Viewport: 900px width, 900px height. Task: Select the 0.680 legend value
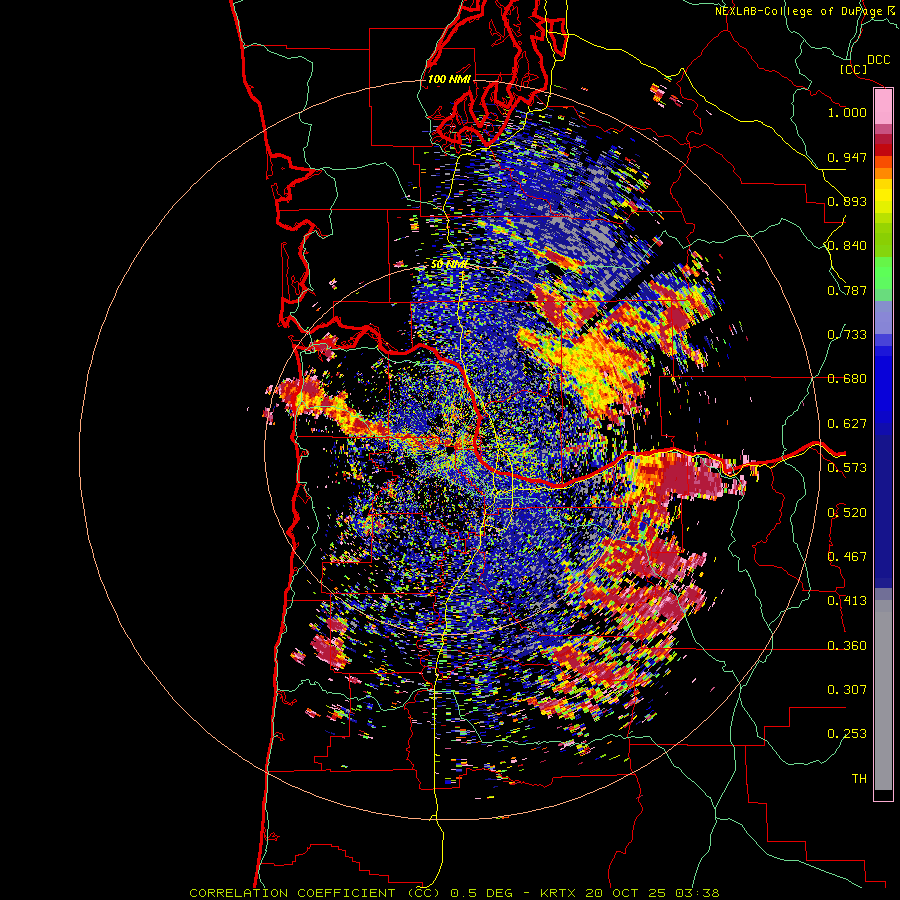847,379
